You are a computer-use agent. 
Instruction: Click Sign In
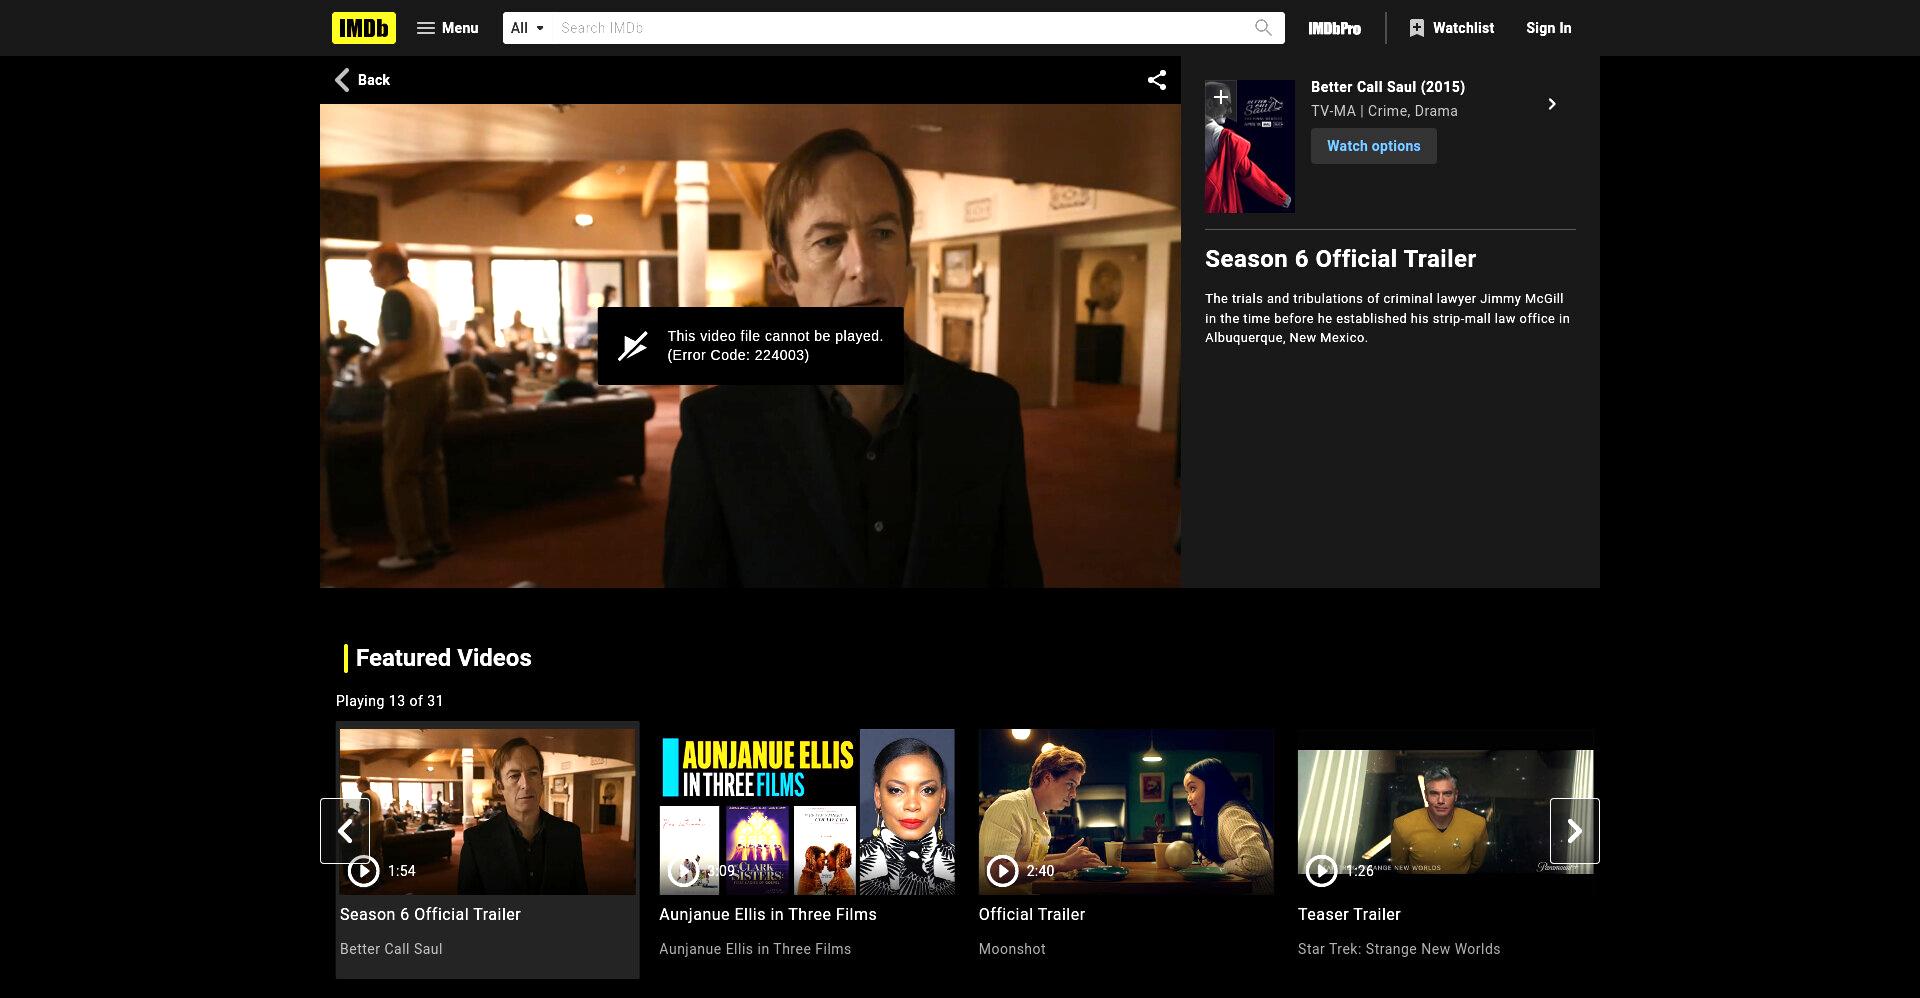[x=1548, y=28]
